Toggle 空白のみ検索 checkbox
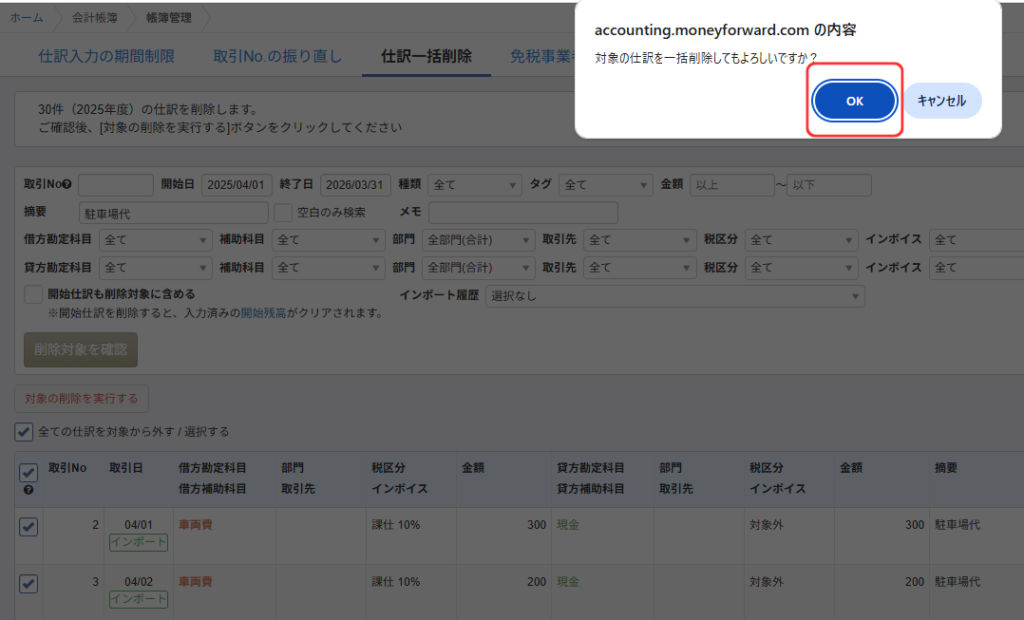 (x=283, y=212)
